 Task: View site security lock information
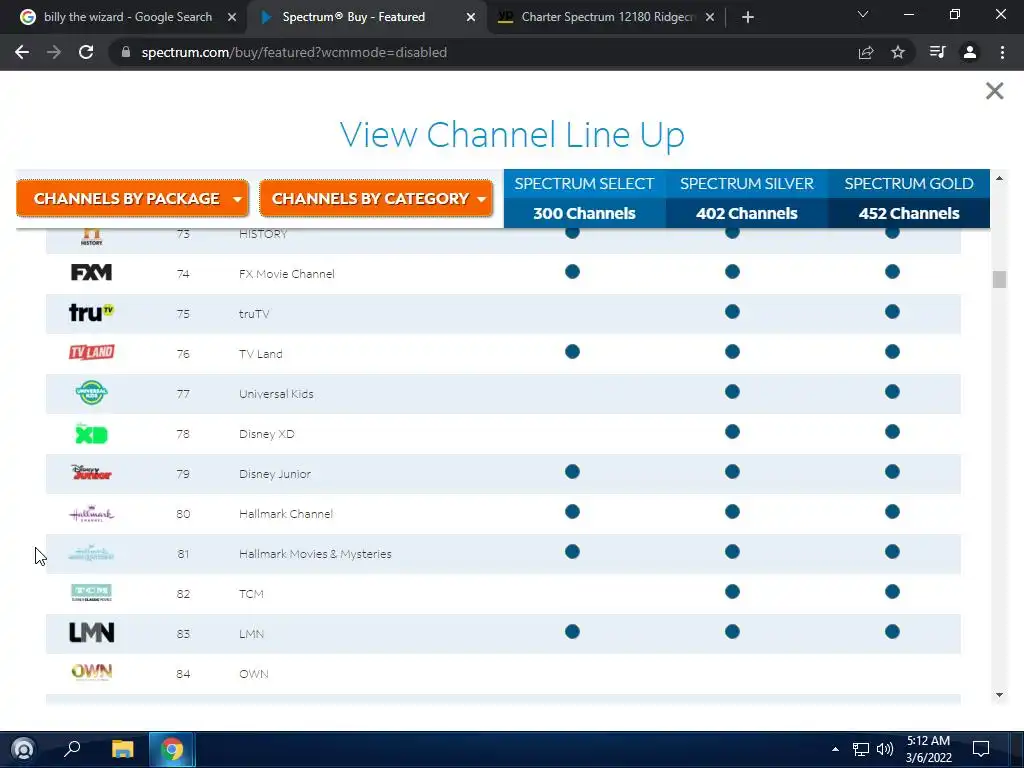pyautogui.click(x=126, y=52)
